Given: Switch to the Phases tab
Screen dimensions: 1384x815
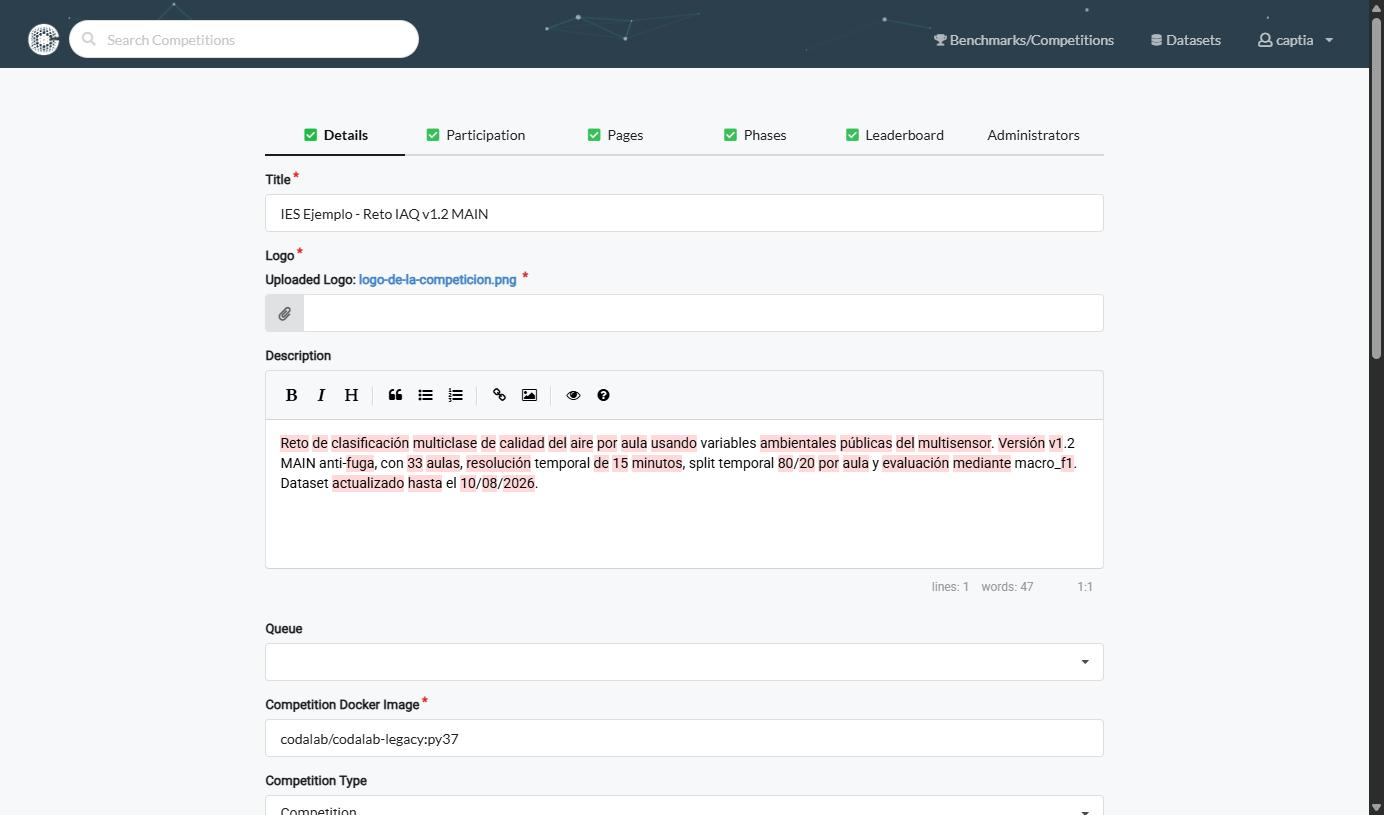Looking at the screenshot, I should pos(755,135).
